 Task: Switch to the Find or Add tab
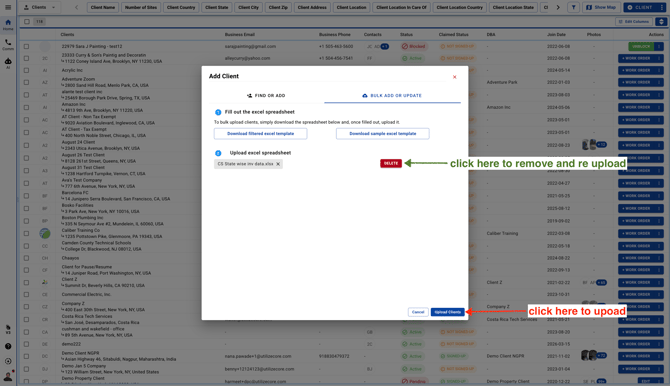(266, 96)
